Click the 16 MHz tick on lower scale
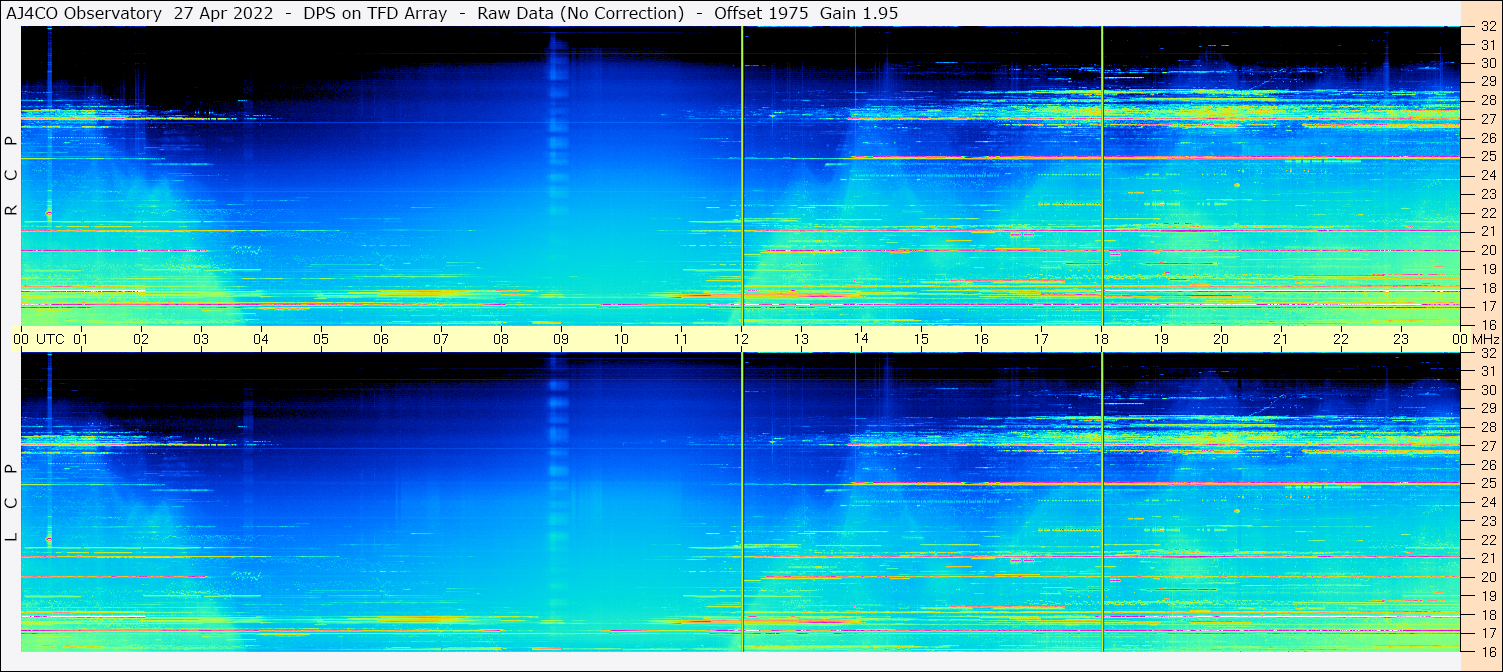 1487,652
